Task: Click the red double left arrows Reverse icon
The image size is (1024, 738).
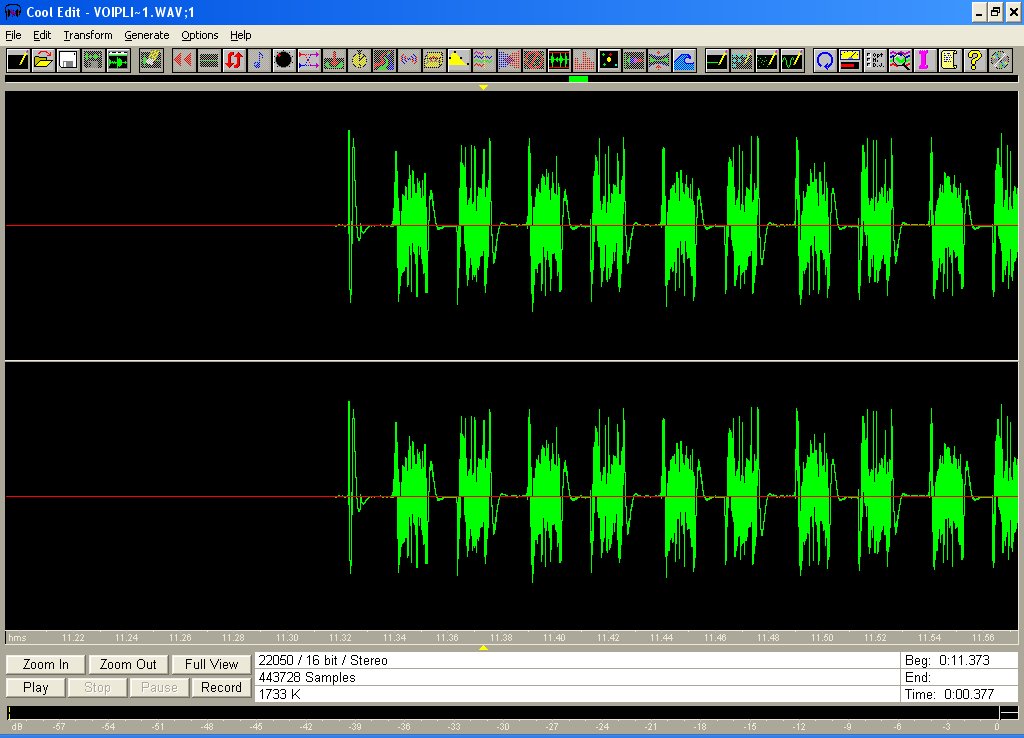Action: [184, 61]
